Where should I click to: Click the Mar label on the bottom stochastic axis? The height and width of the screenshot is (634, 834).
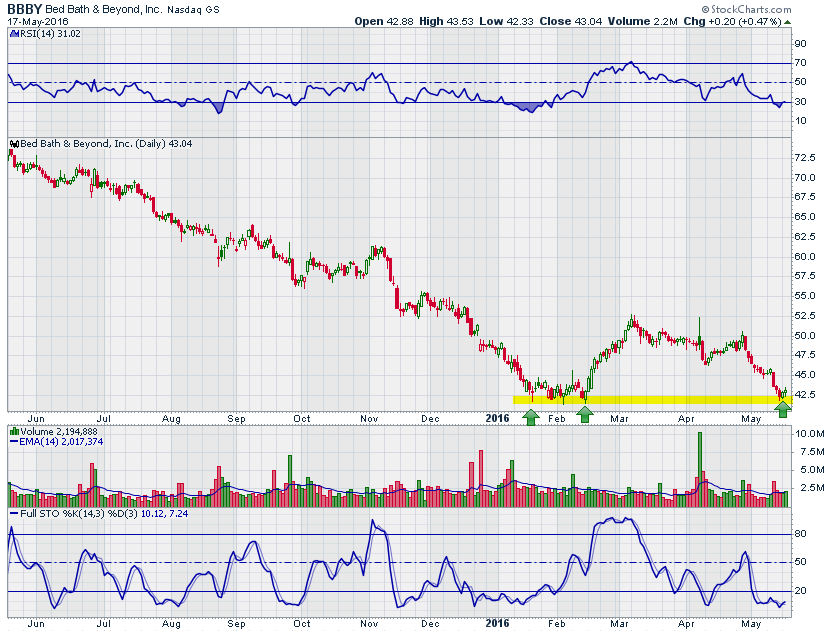(620, 624)
